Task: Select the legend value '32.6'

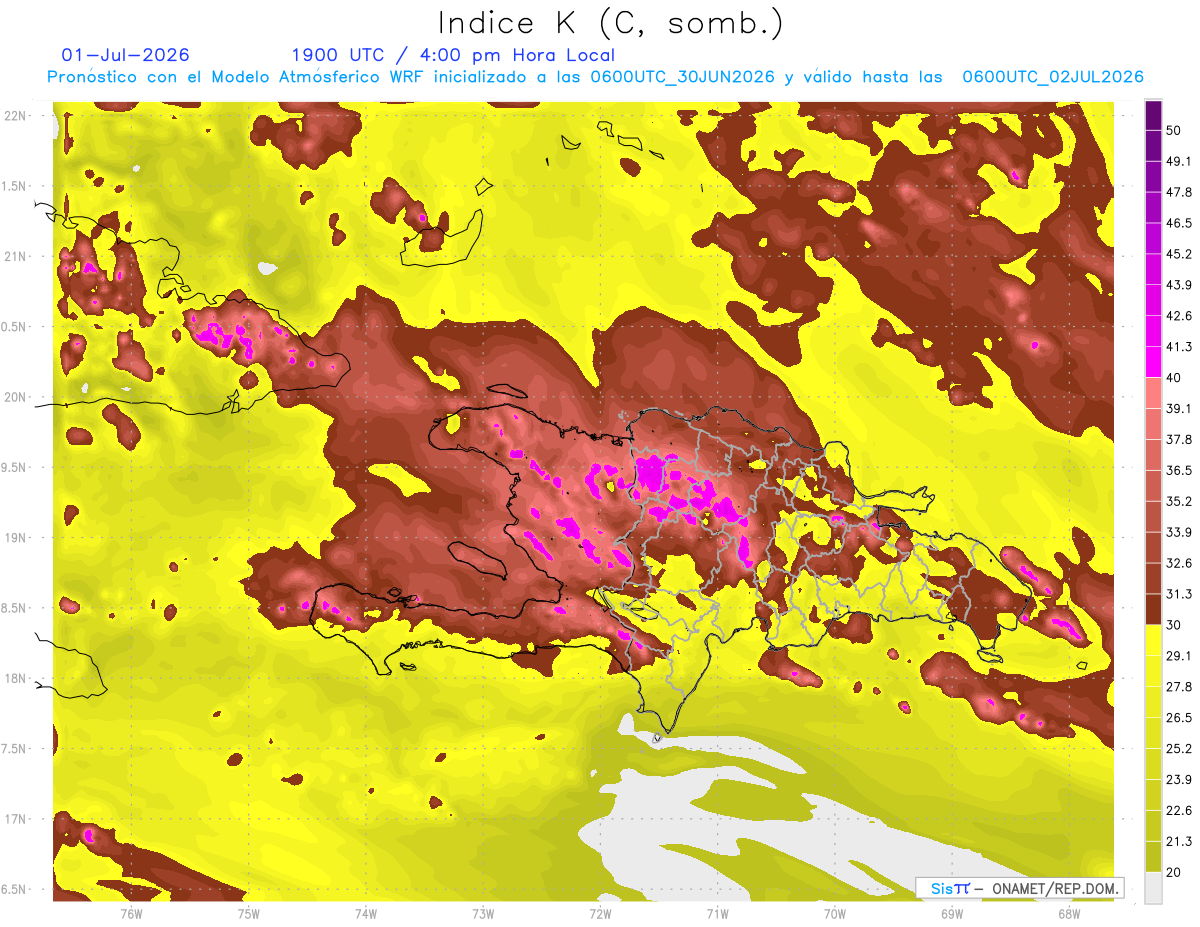Action: coord(1179,563)
